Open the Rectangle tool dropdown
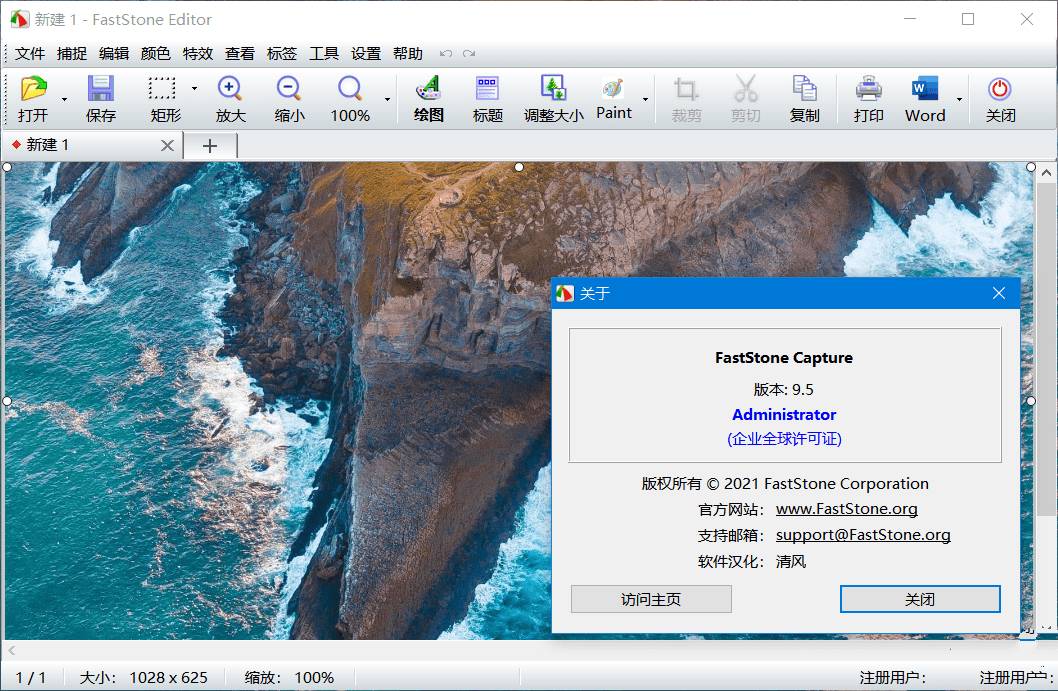The image size is (1058, 691). point(192,90)
